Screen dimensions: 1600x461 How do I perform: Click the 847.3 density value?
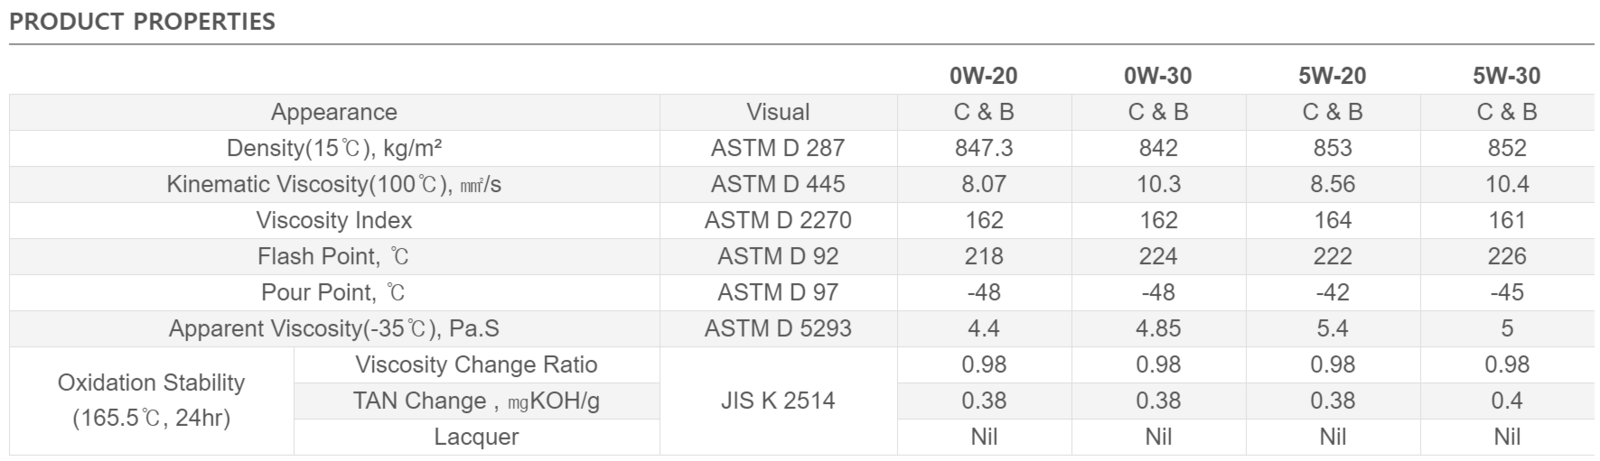click(x=984, y=148)
